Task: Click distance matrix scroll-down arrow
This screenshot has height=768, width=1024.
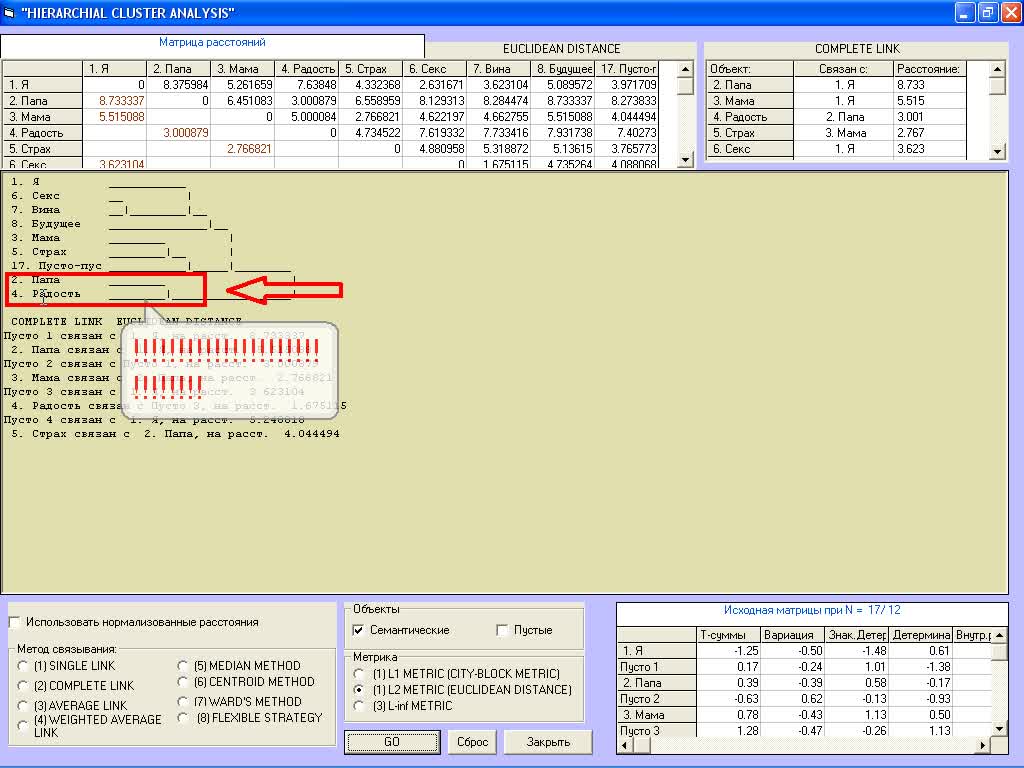Action: 685,159
